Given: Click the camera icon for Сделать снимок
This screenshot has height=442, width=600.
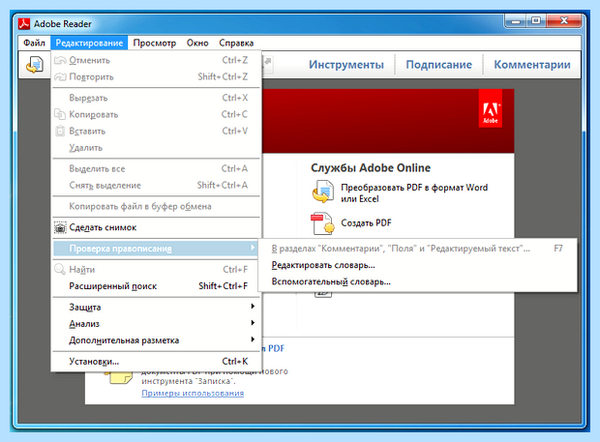Looking at the screenshot, I should click(x=60, y=227).
